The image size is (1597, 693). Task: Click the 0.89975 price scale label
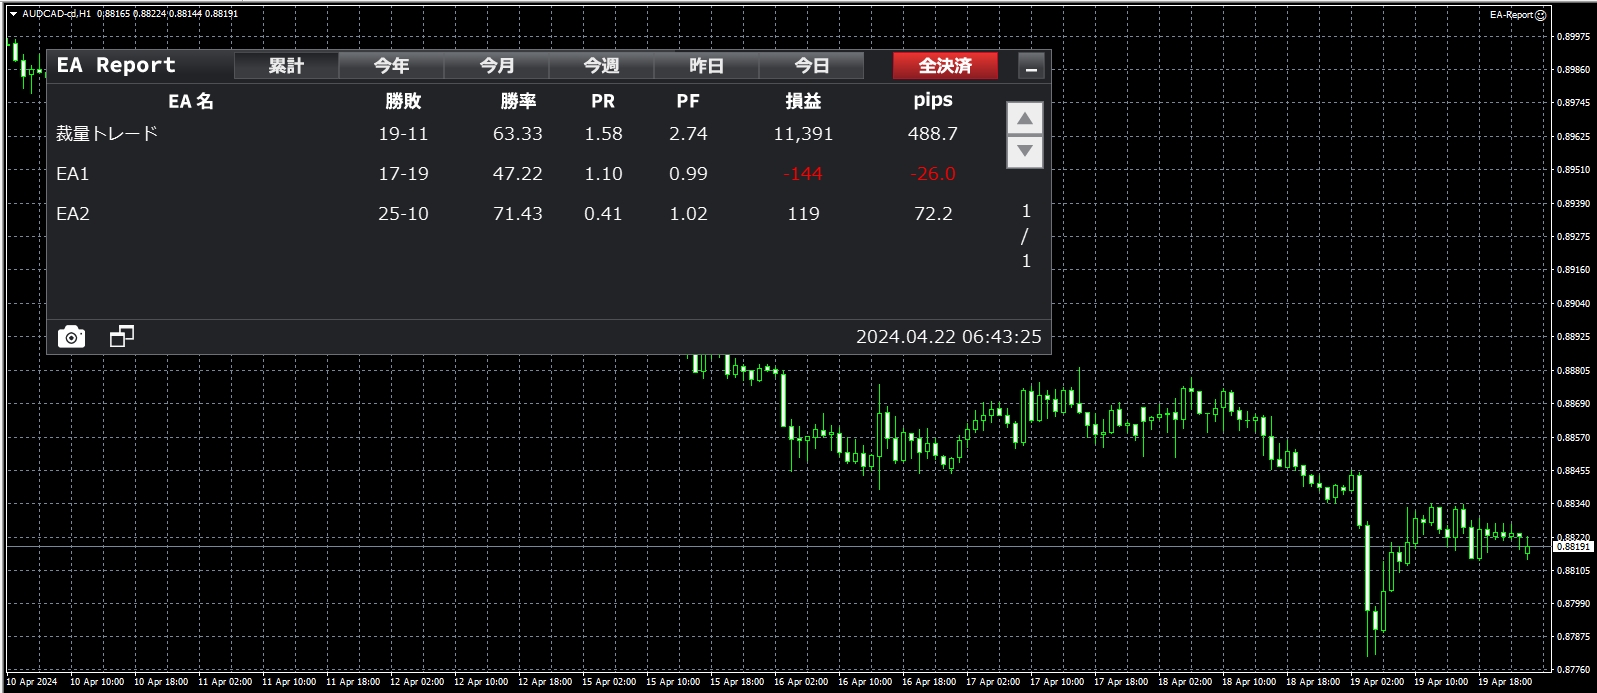pyautogui.click(x=1573, y=37)
